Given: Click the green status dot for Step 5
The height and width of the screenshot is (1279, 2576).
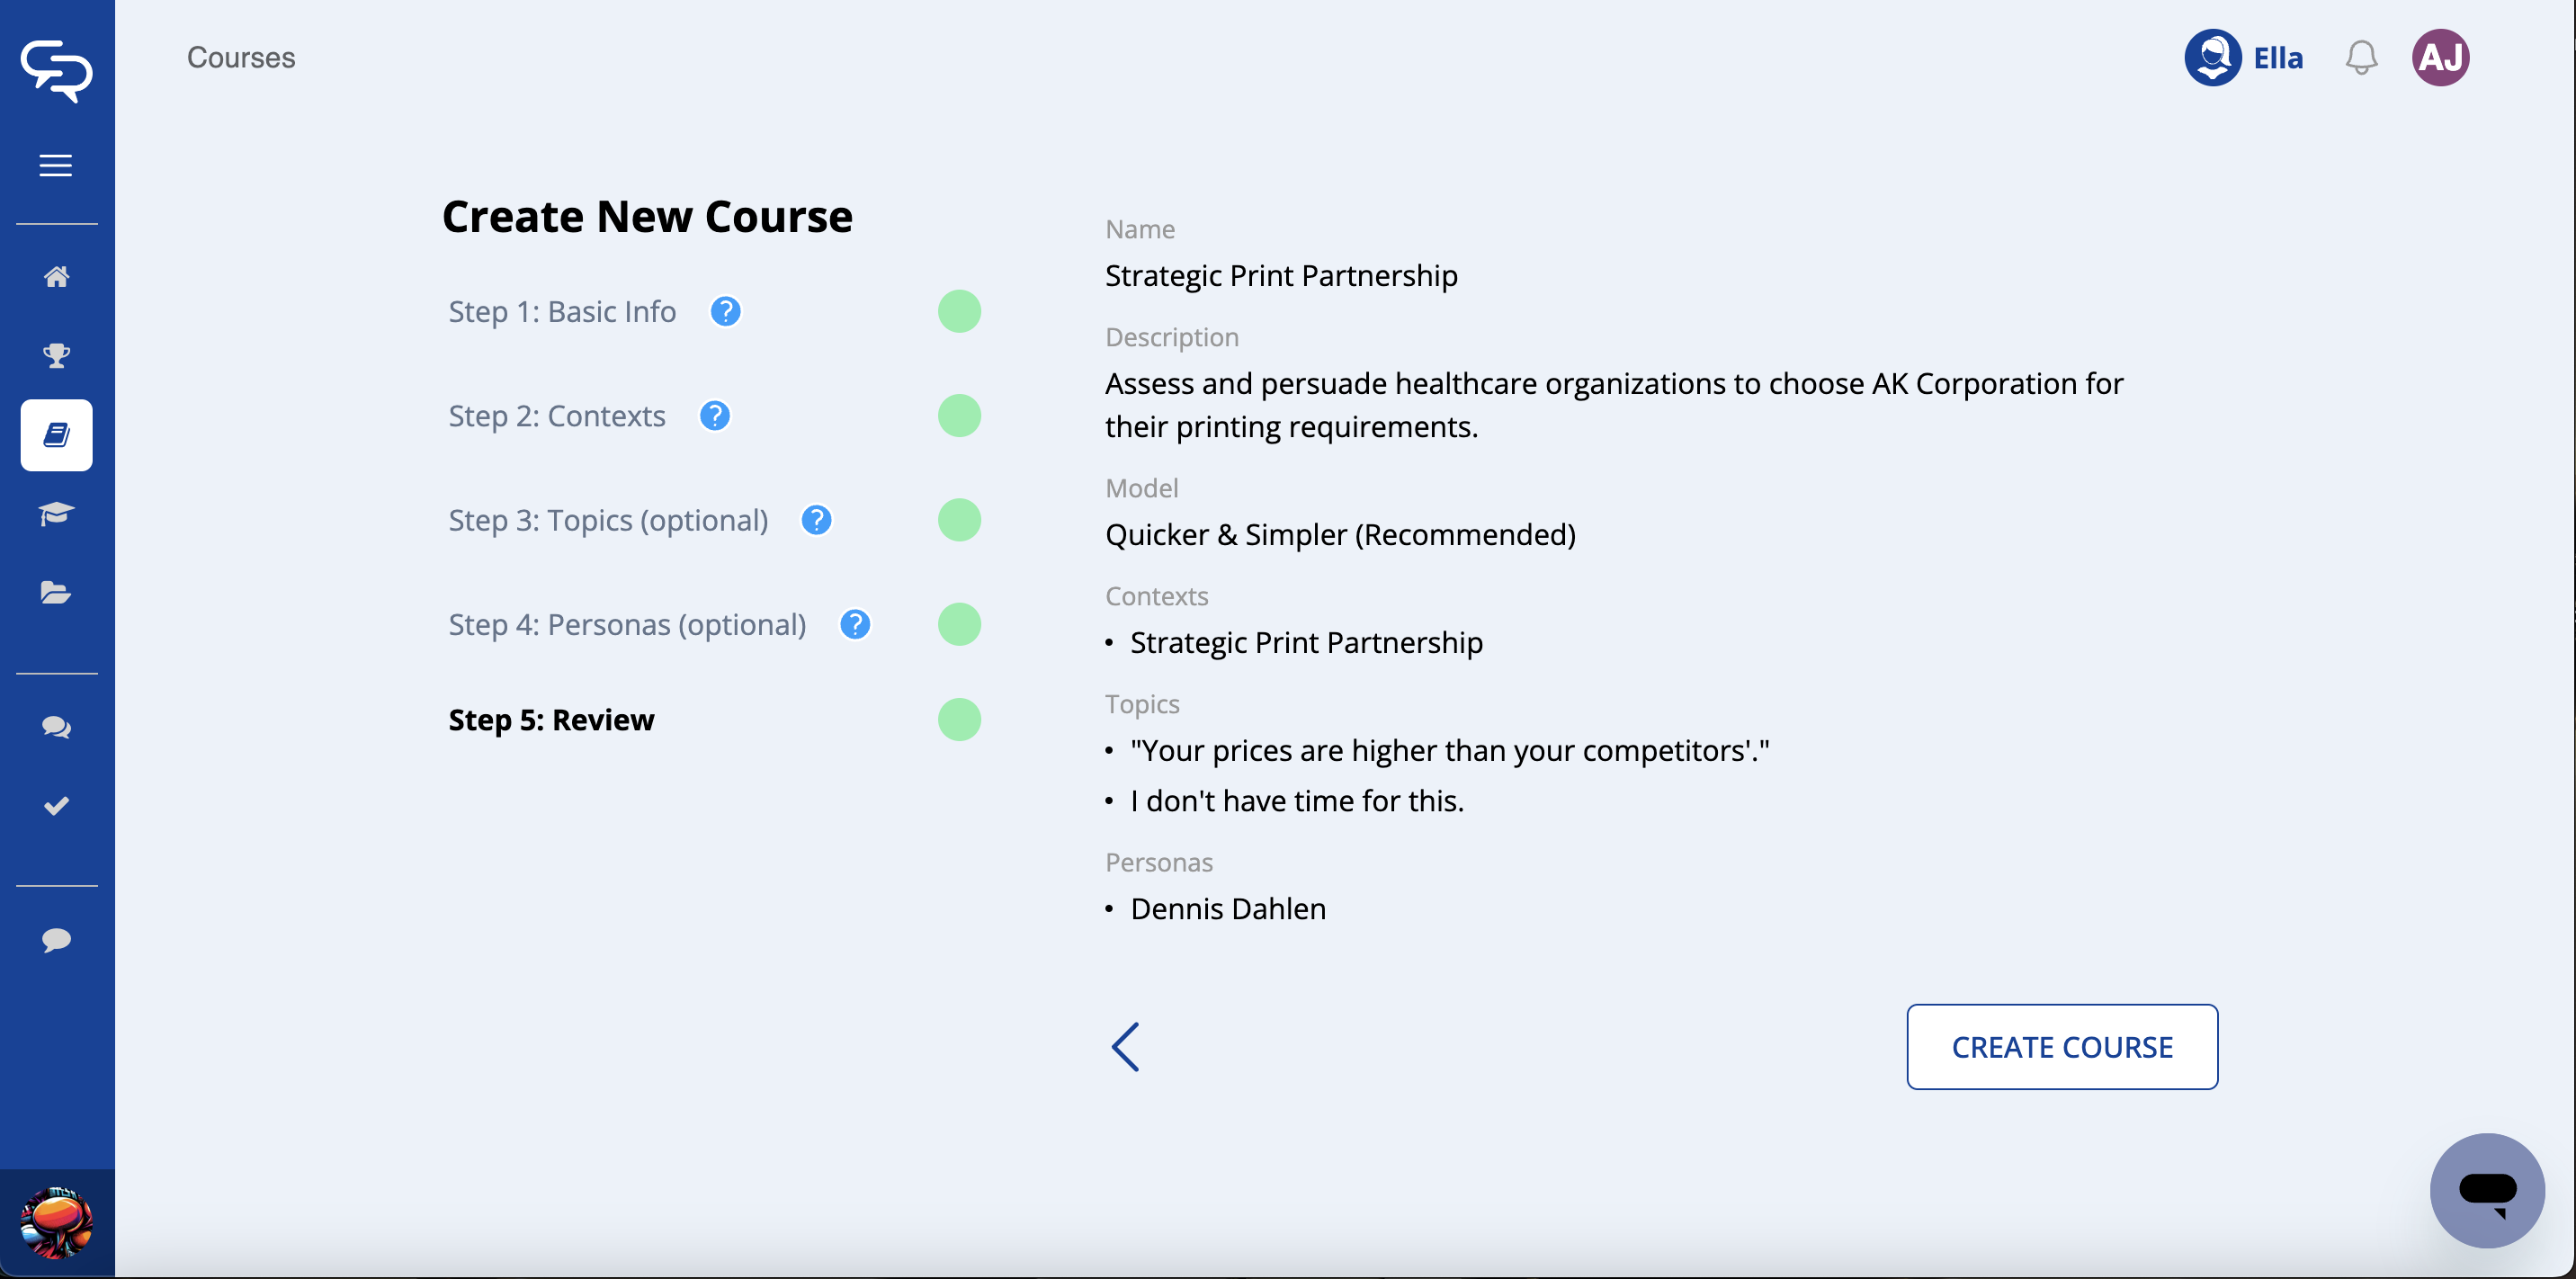Looking at the screenshot, I should click(959, 720).
